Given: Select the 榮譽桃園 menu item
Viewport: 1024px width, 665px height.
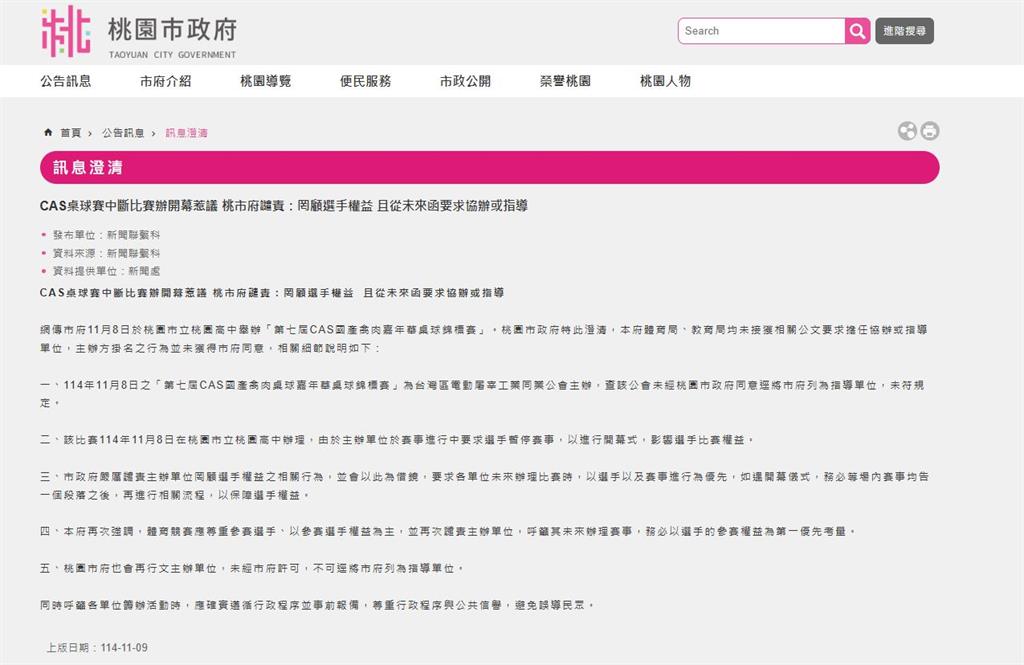Looking at the screenshot, I should tap(563, 81).
